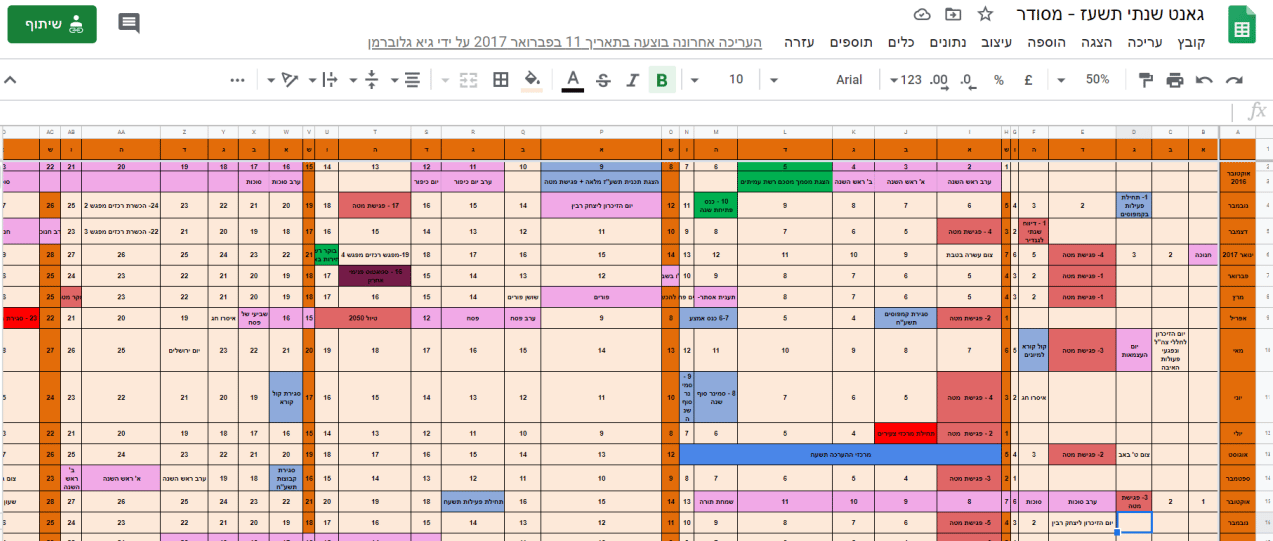The width and height of the screenshot is (1273, 541).
Task: Format numbers as percent
Action: point(998,80)
